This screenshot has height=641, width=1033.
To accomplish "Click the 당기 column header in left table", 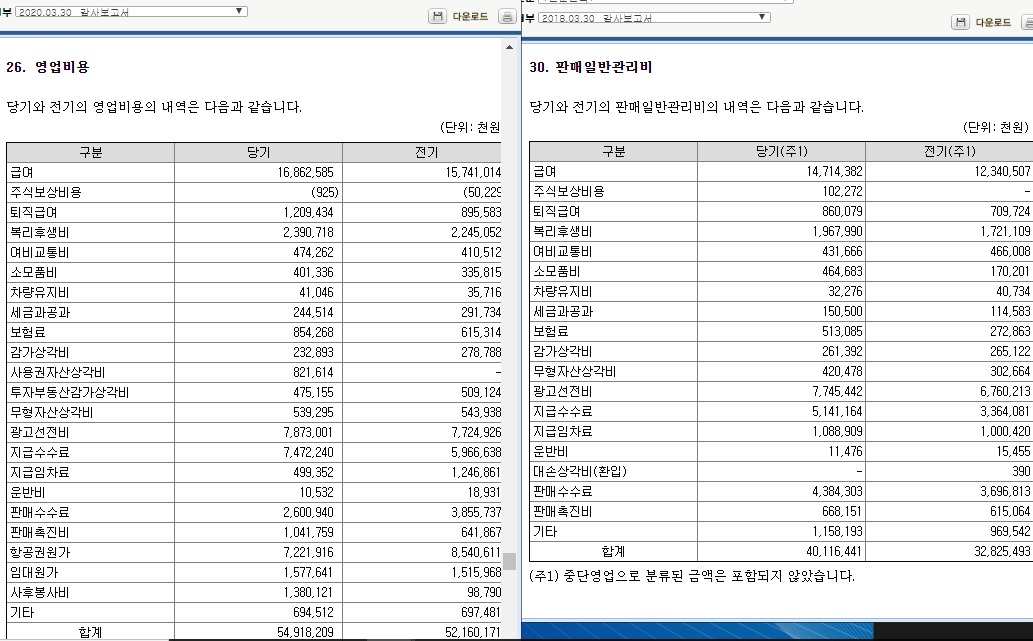I will [x=258, y=152].
